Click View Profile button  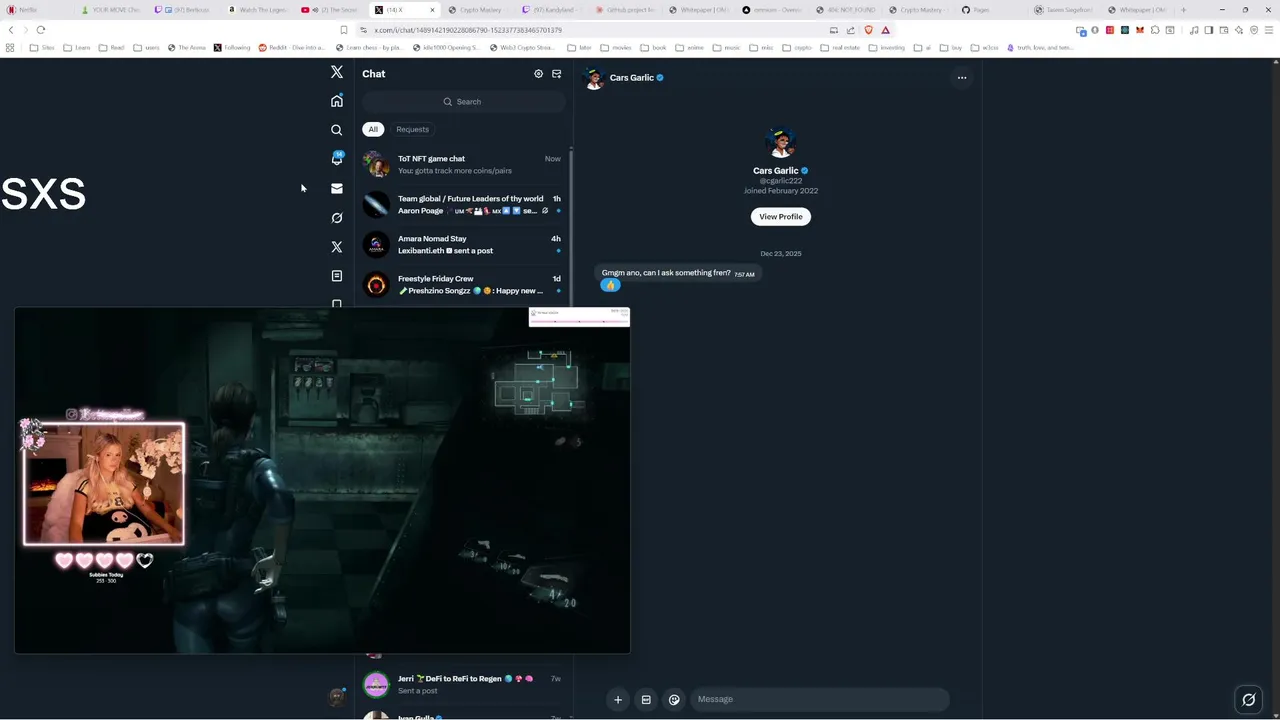click(x=781, y=216)
